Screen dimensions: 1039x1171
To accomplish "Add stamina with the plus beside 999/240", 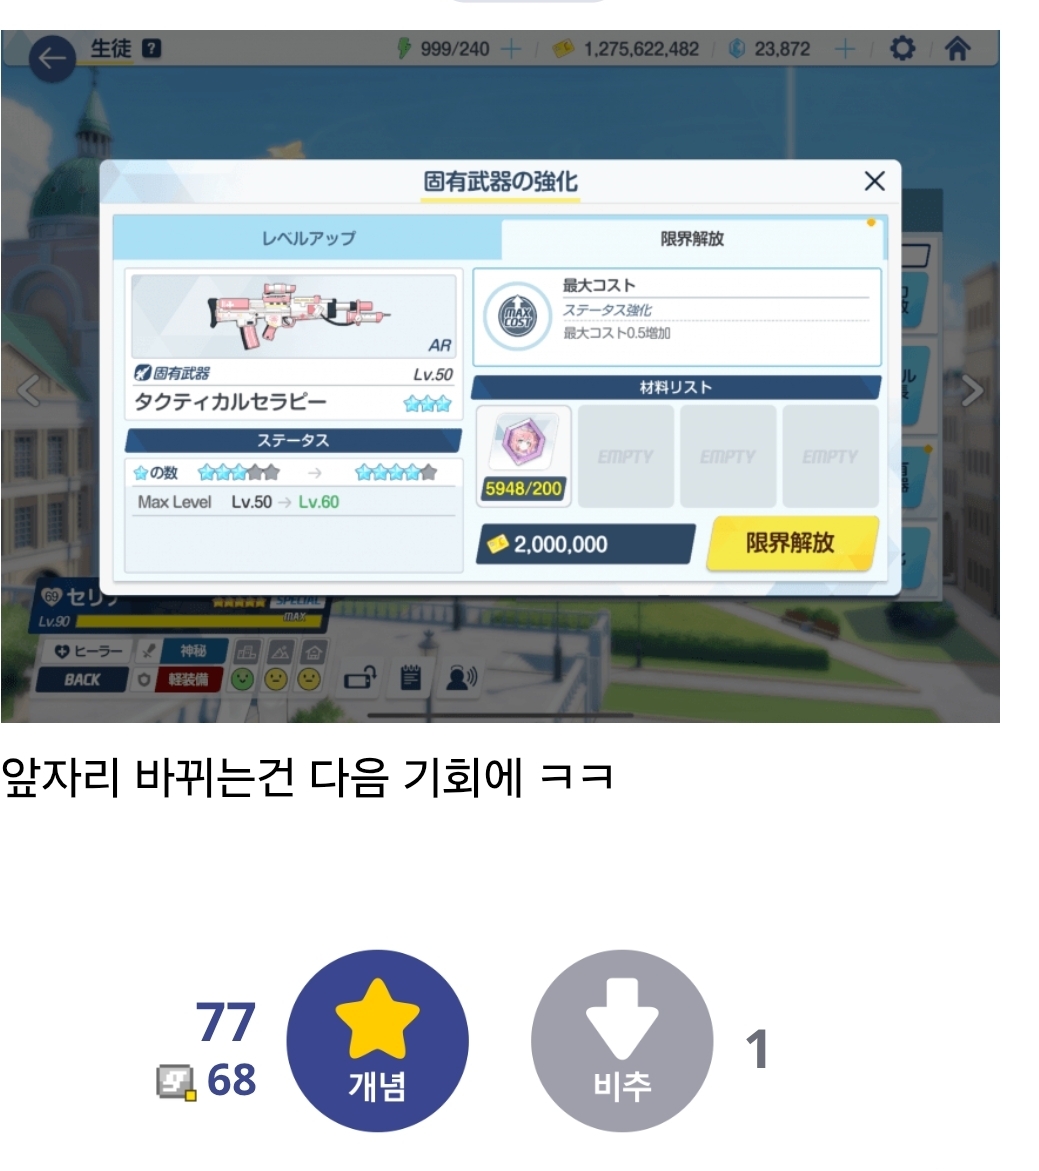I will click(511, 49).
